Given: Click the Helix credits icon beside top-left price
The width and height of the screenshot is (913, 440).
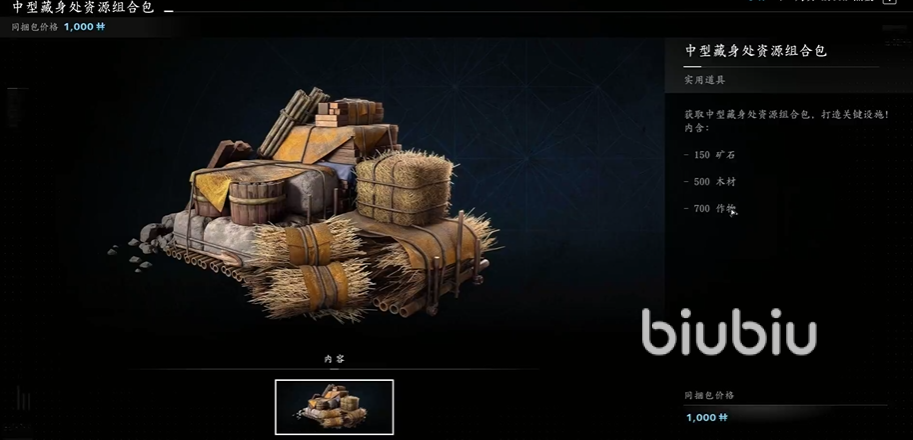Looking at the screenshot, I should point(100,26).
